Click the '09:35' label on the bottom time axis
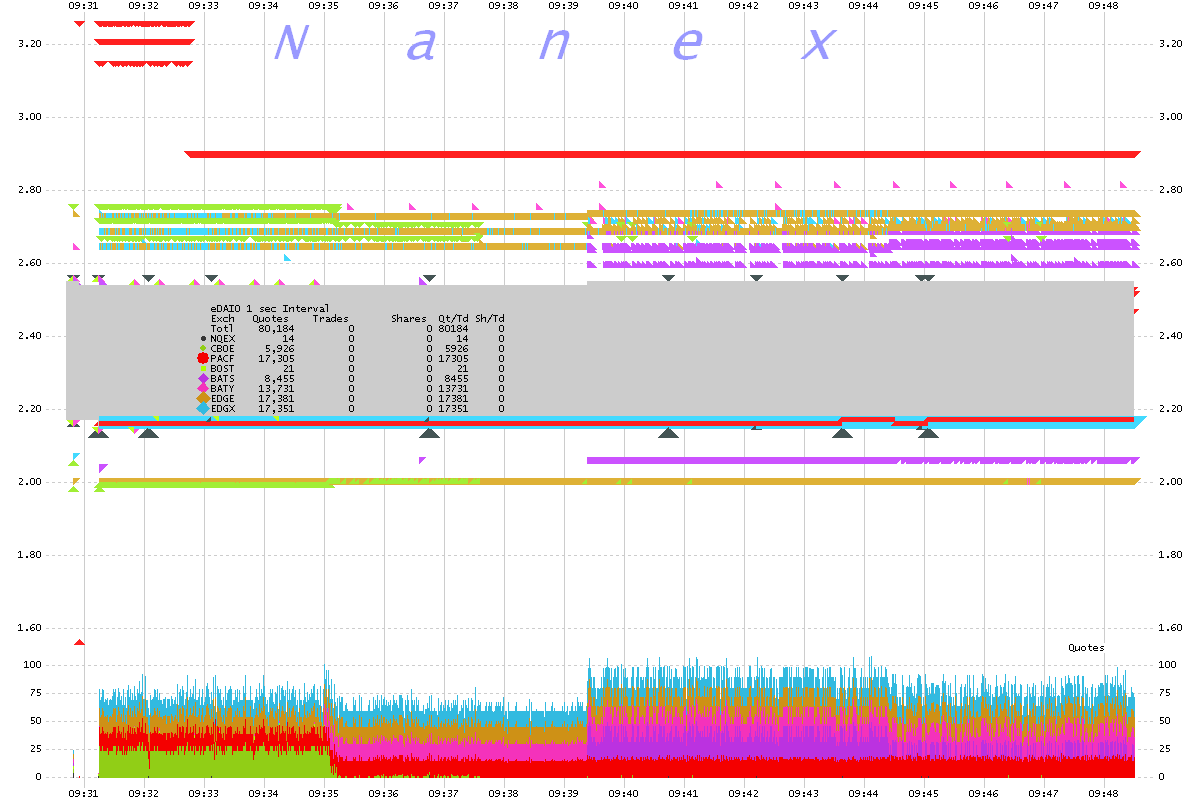This screenshot has height=800, width=1201. coord(323,793)
